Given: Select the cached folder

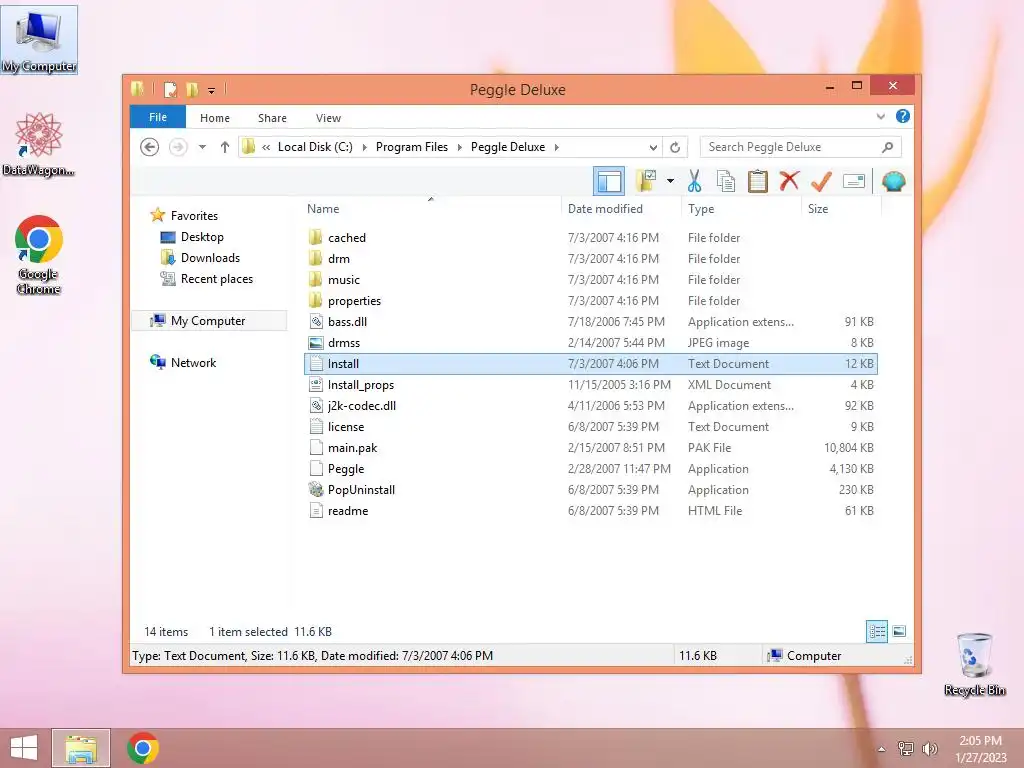Looking at the screenshot, I should (590, 238).
